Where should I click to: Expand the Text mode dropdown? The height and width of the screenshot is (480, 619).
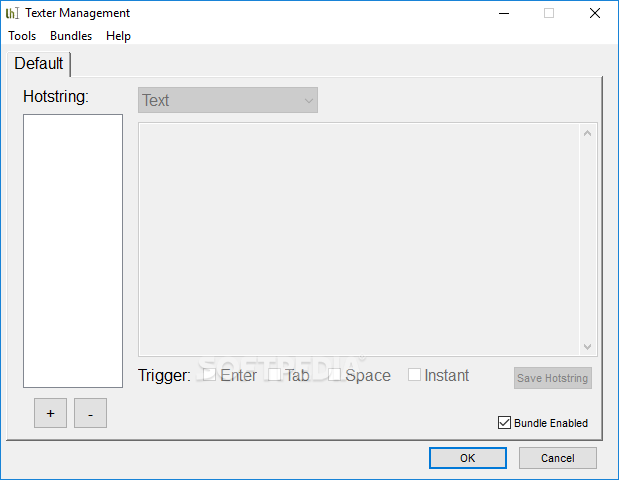[228, 100]
